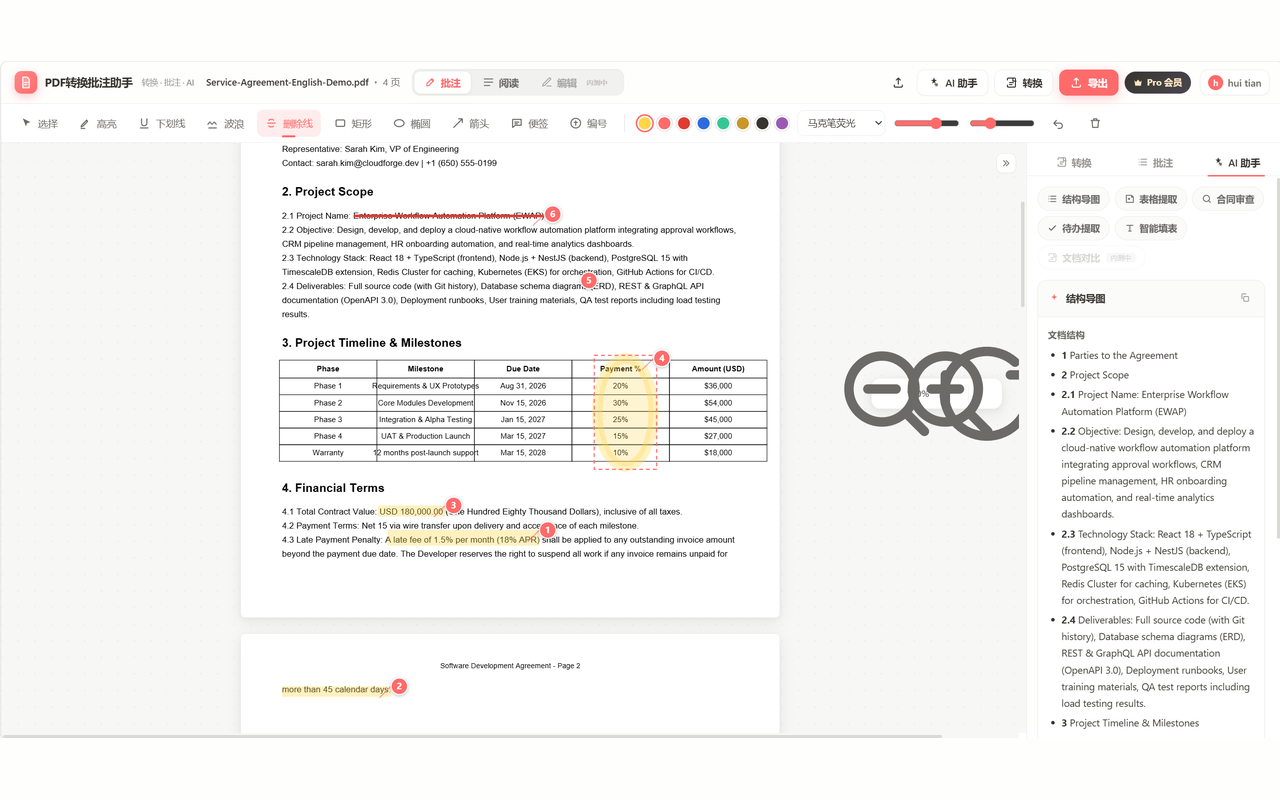
Task: Open the 批注 tab in side panel
Action: click(x=1154, y=163)
